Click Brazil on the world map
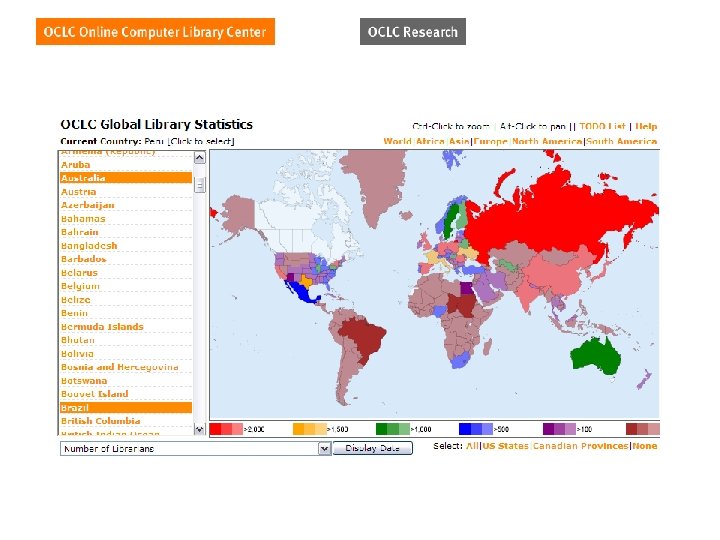 click(x=365, y=340)
